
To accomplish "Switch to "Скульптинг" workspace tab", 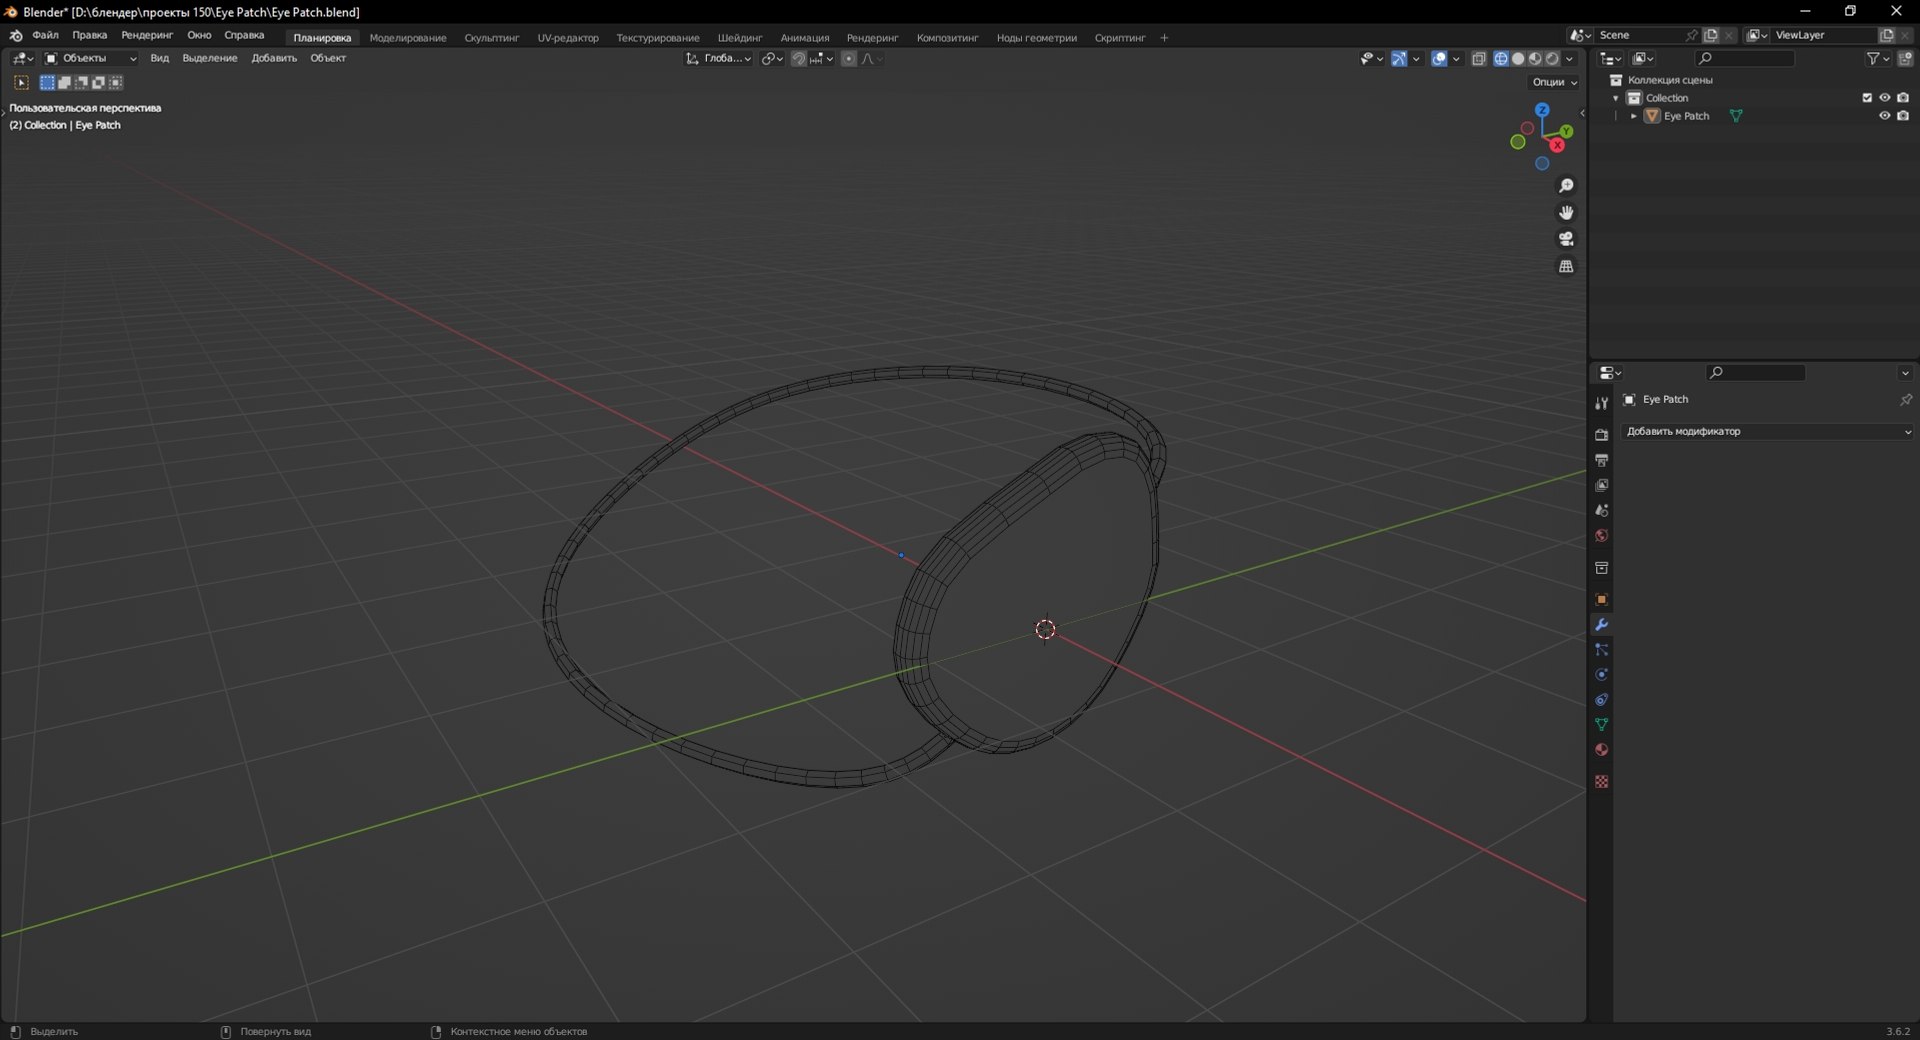I will [492, 38].
